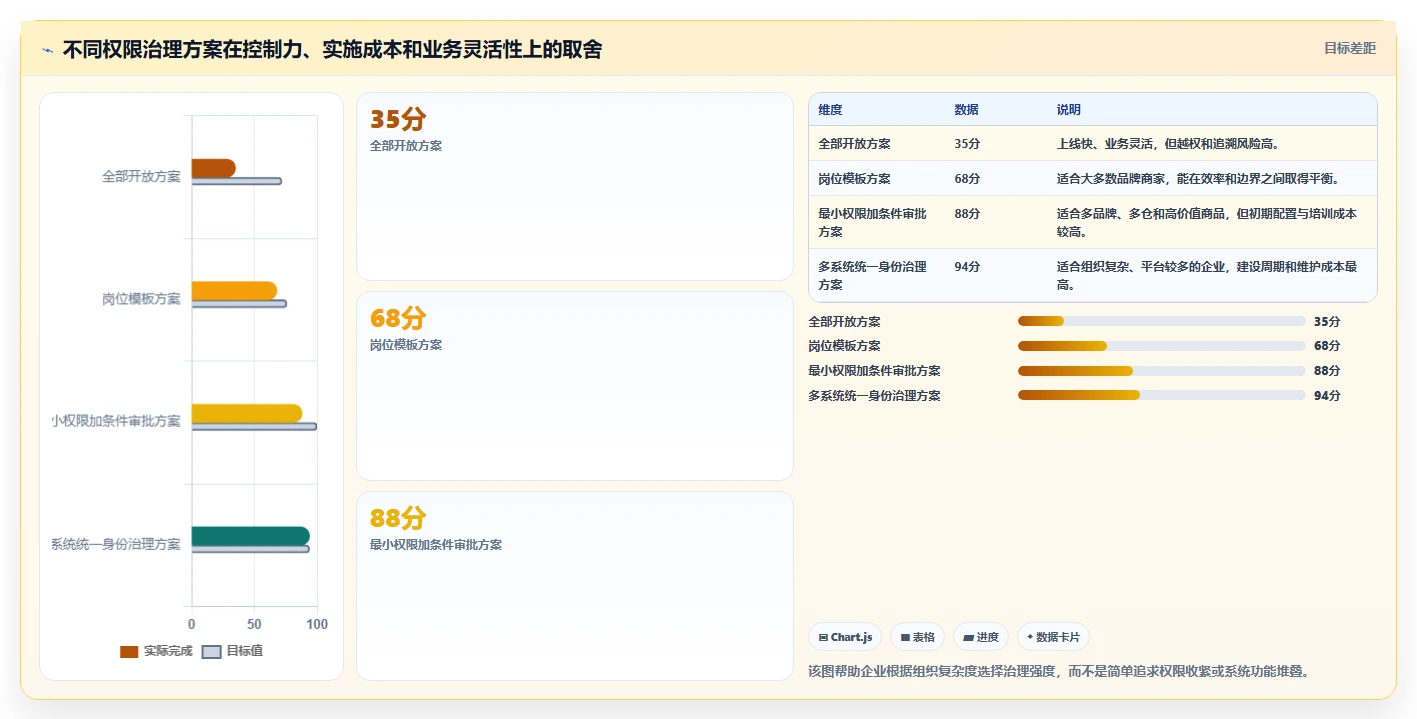1417x719 pixels.
Task: Click the 35分 value beside the progress bar
Action: (x=1327, y=322)
